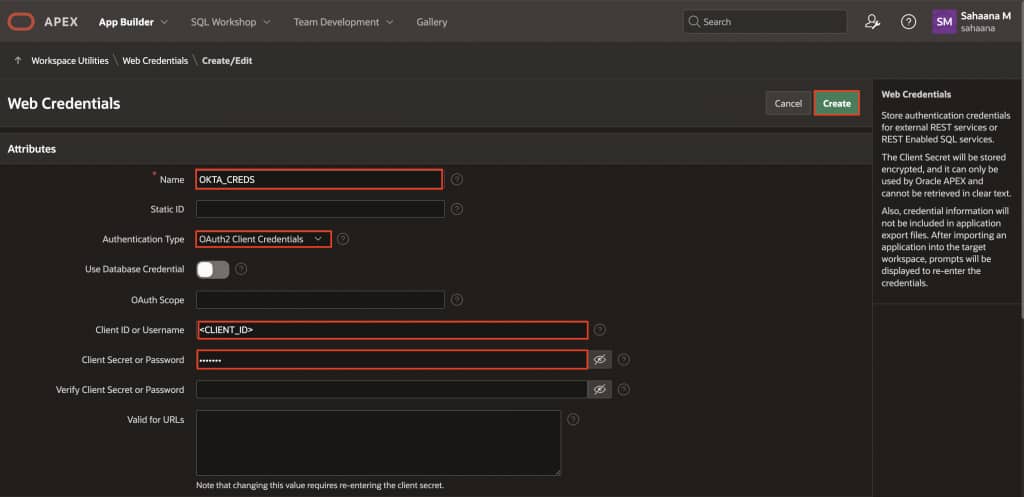Screen dimensions: 1024x497
Task: Click the OAuth Scope input field
Action: (x=320, y=300)
